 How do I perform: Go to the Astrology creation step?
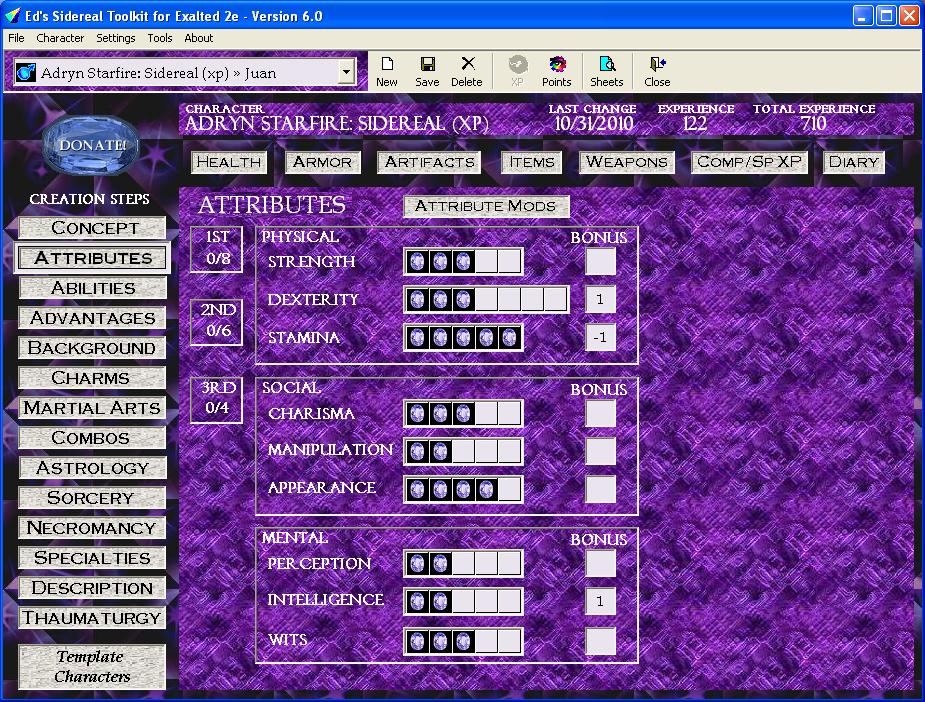click(92, 468)
